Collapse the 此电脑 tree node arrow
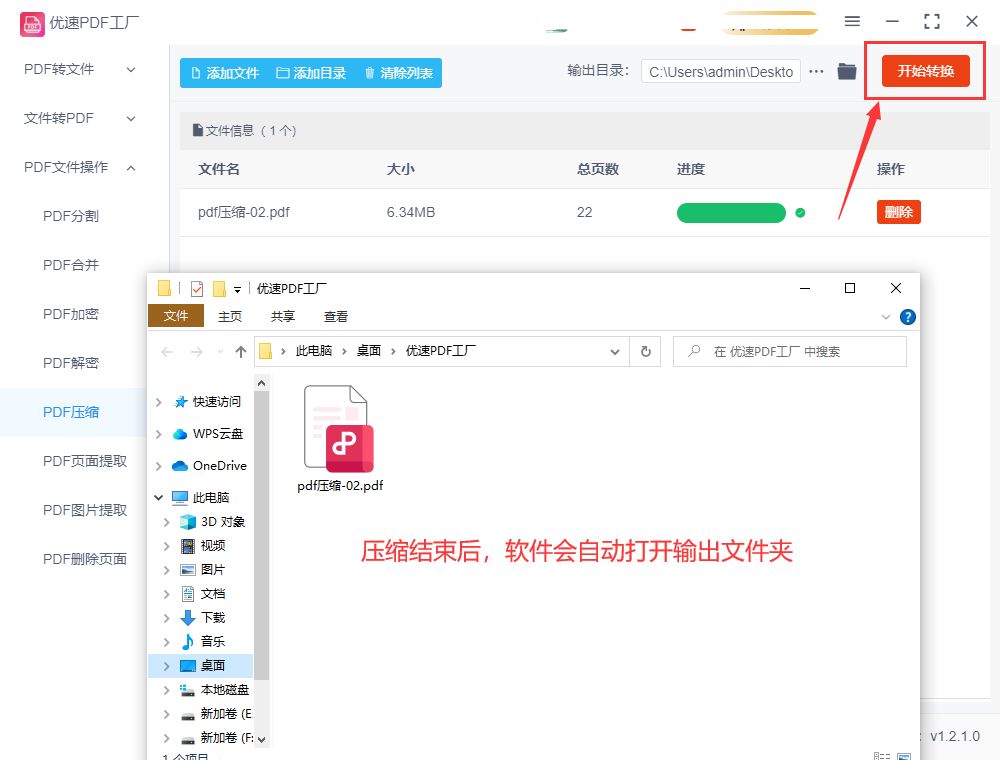1000x760 pixels. point(159,497)
